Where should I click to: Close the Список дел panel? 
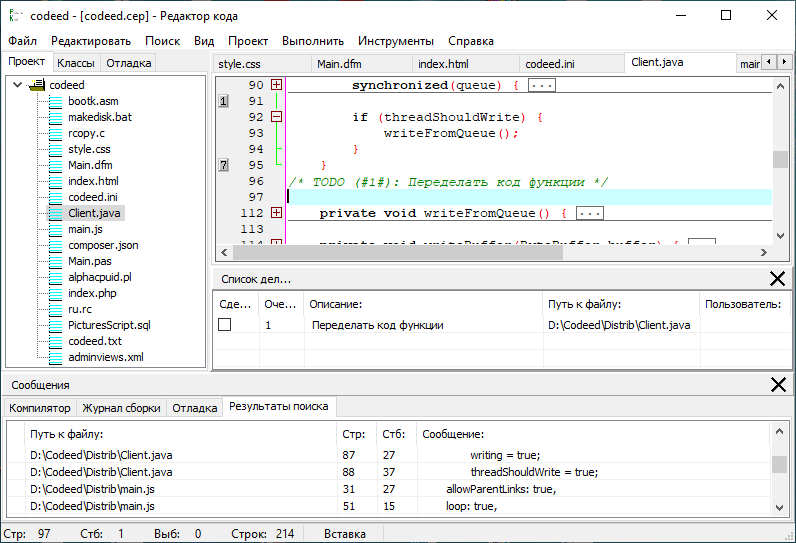(777, 279)
